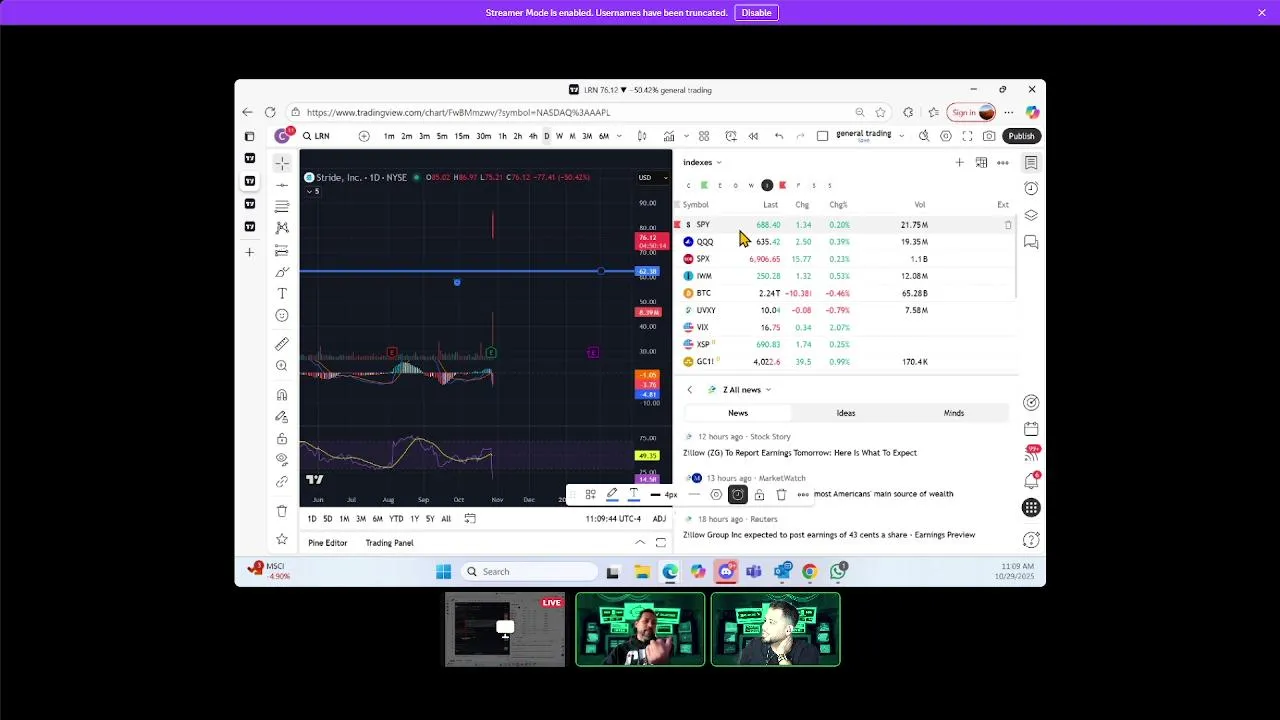
Task: Select the BTC watchlist row
Action: (846, 293)
